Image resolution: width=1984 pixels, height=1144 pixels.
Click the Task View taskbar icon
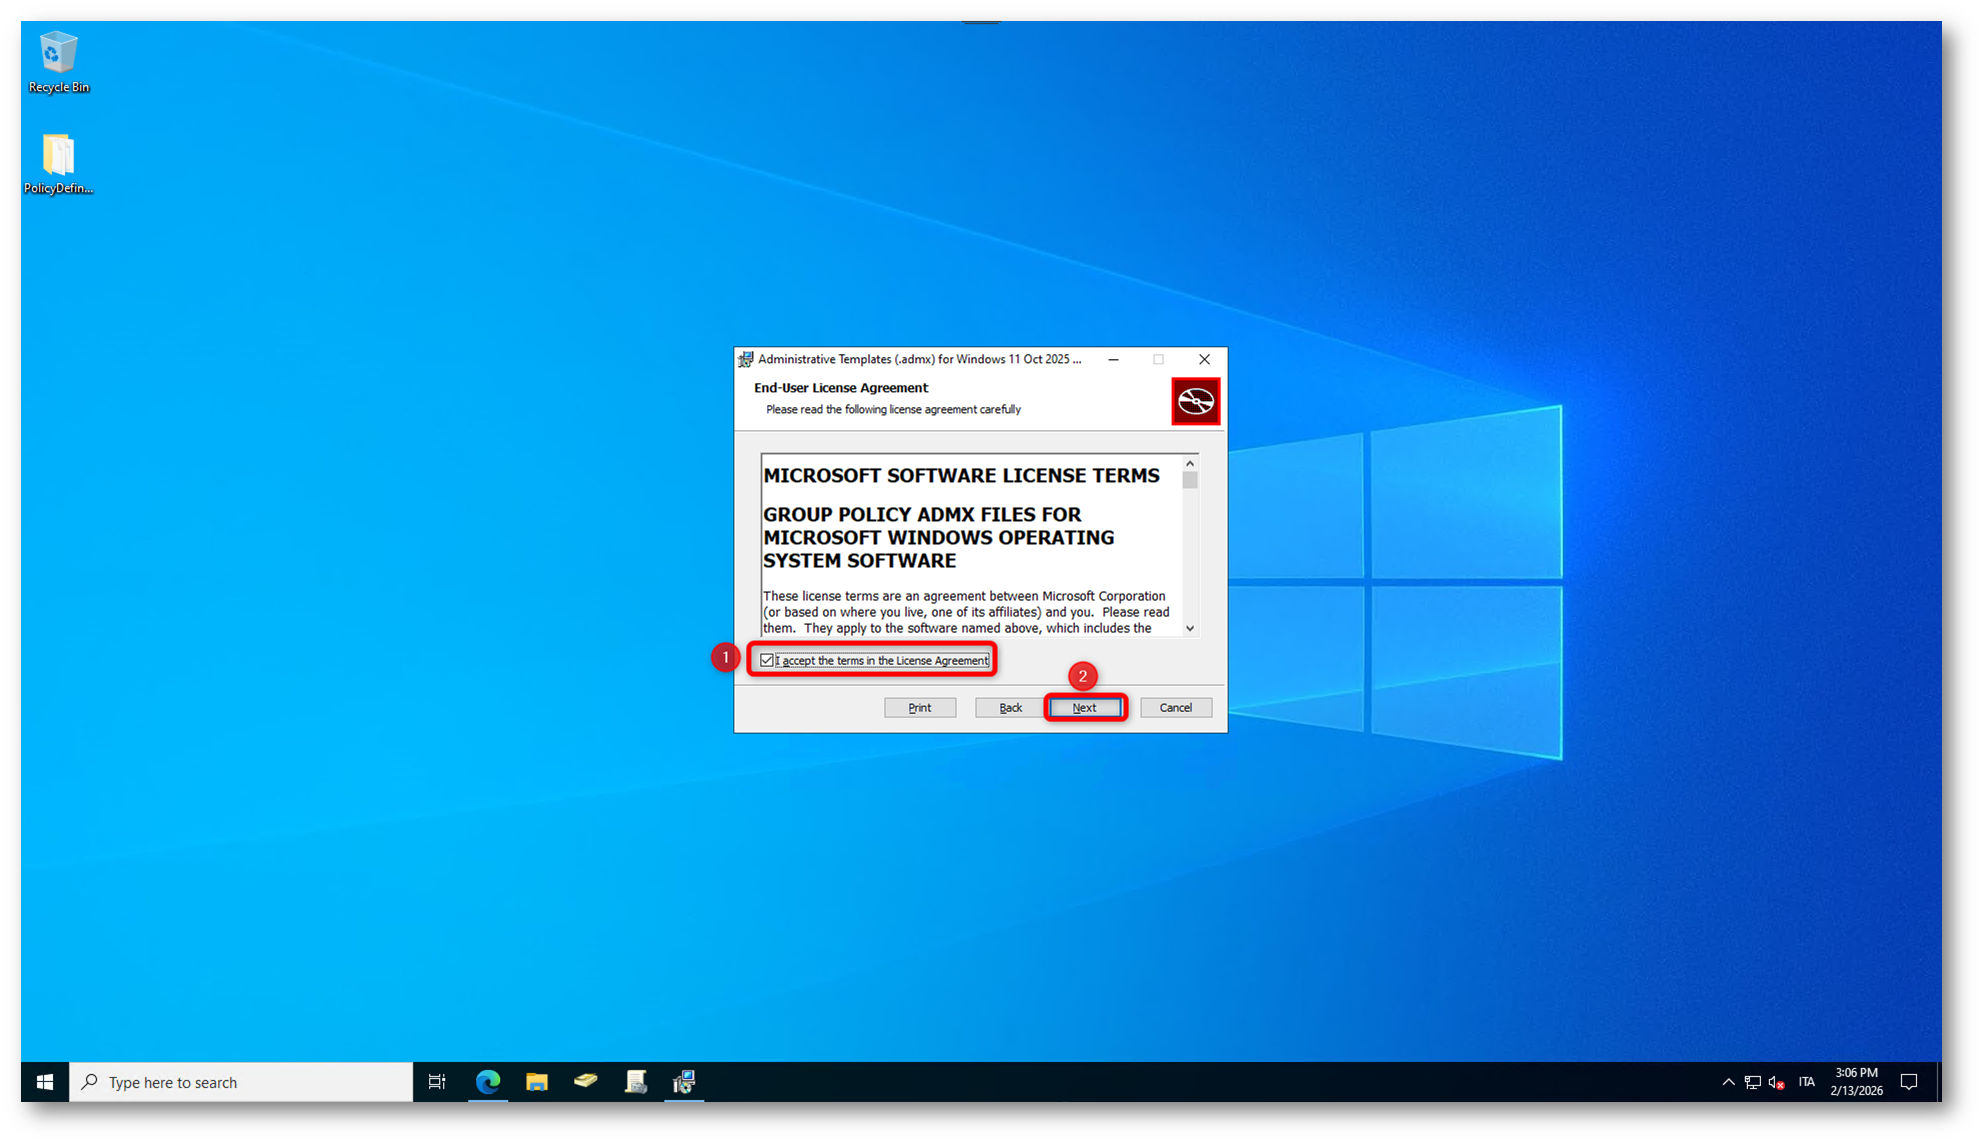coord(437,1082)
